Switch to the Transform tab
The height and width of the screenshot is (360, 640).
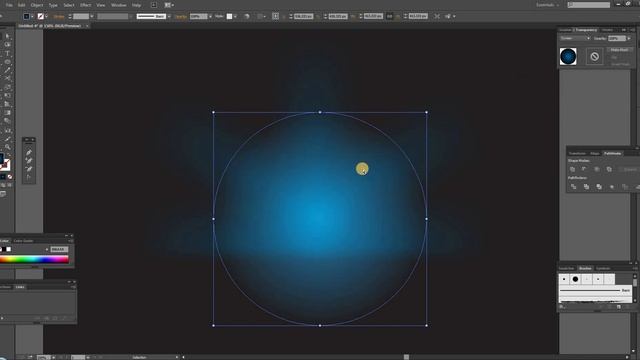click(577, 153)
